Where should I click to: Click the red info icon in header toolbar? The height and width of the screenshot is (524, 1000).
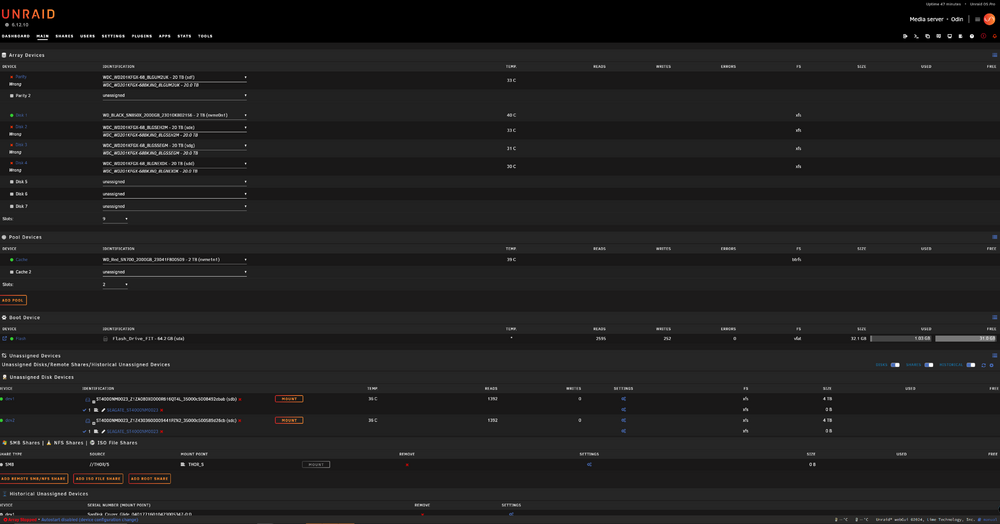(983, 36)
